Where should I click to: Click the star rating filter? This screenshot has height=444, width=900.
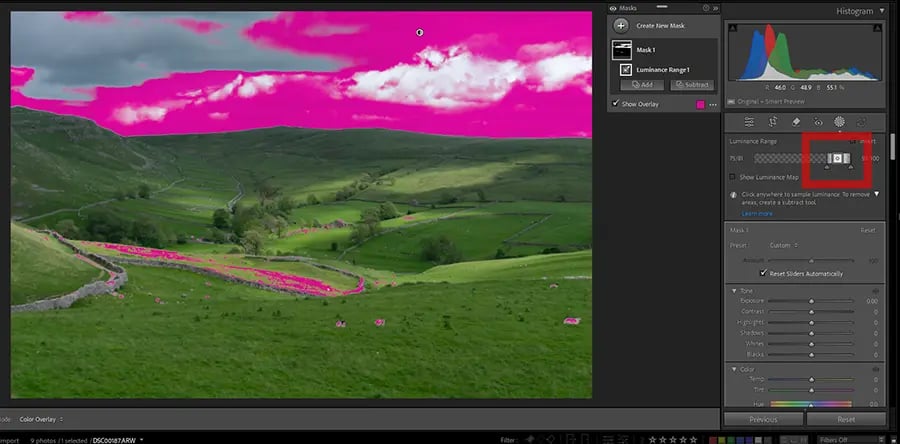(673, 440)
